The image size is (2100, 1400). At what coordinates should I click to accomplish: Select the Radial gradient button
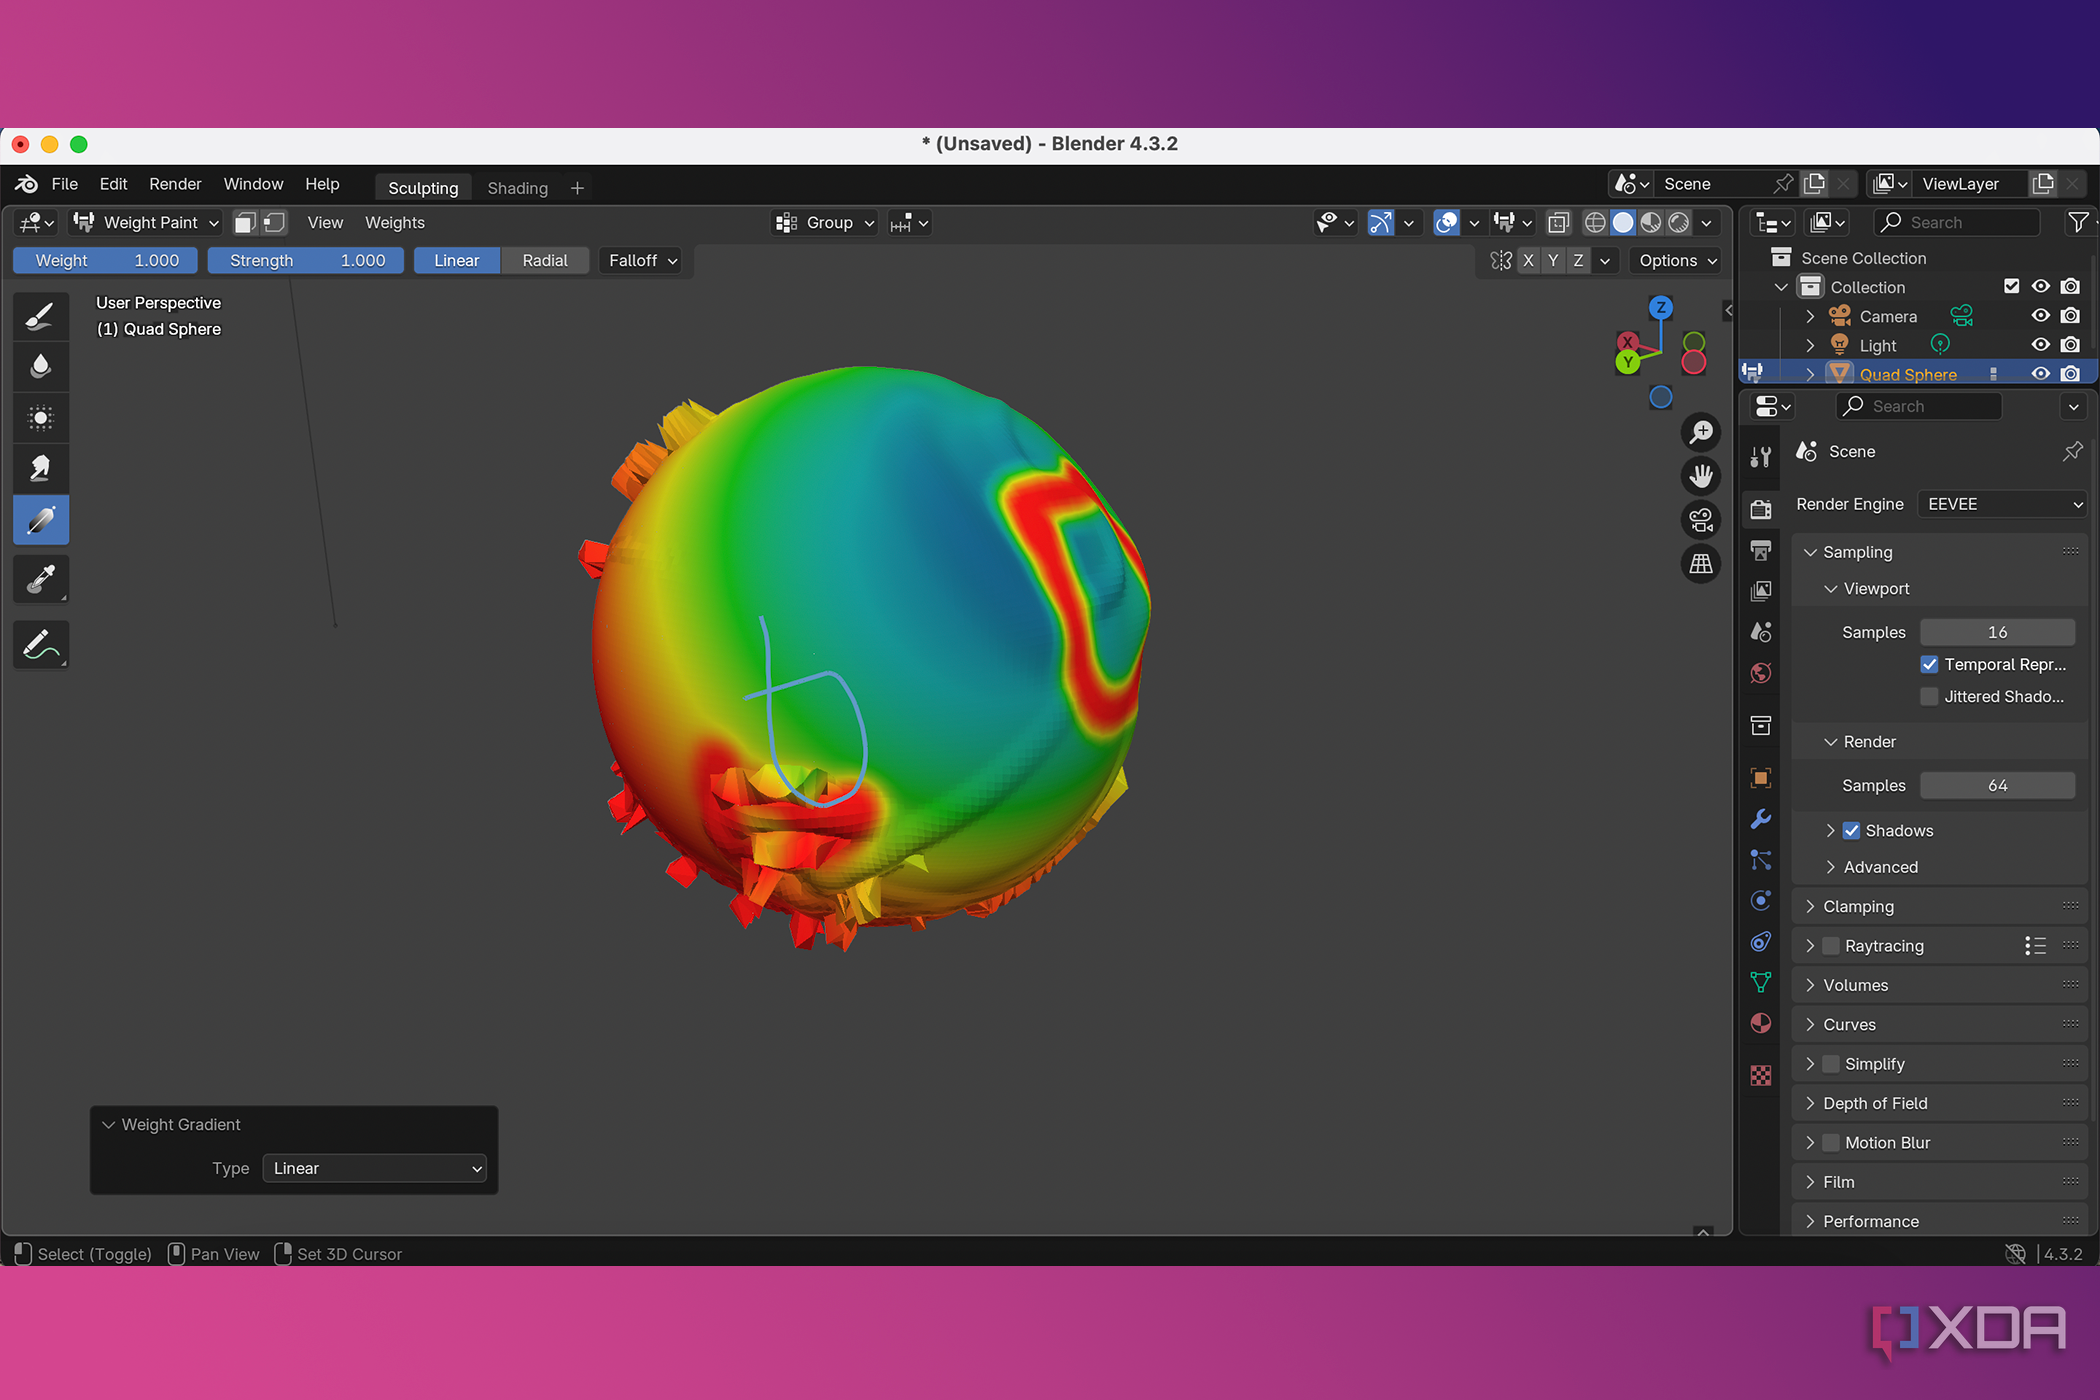[544, 260]
